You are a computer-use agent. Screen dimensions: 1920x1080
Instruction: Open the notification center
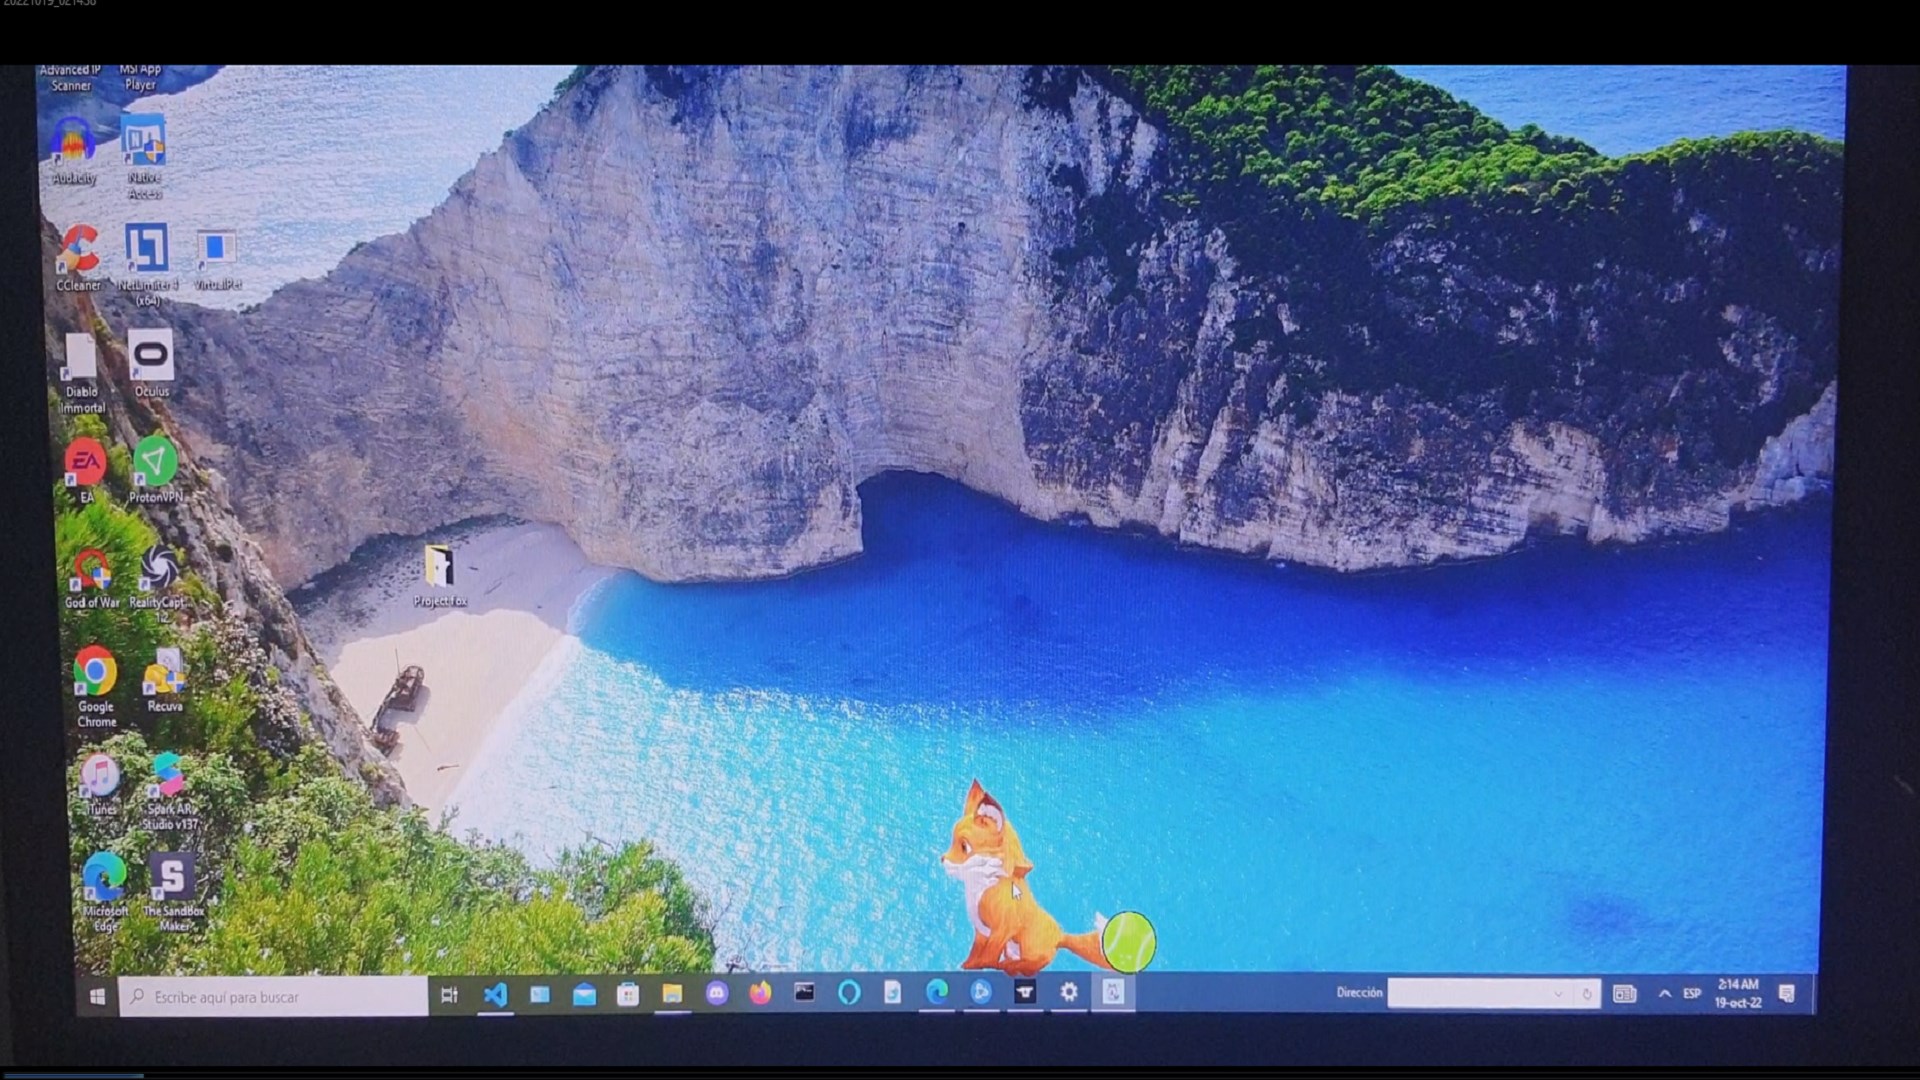pyautogui.click(x=1787, y=993)
